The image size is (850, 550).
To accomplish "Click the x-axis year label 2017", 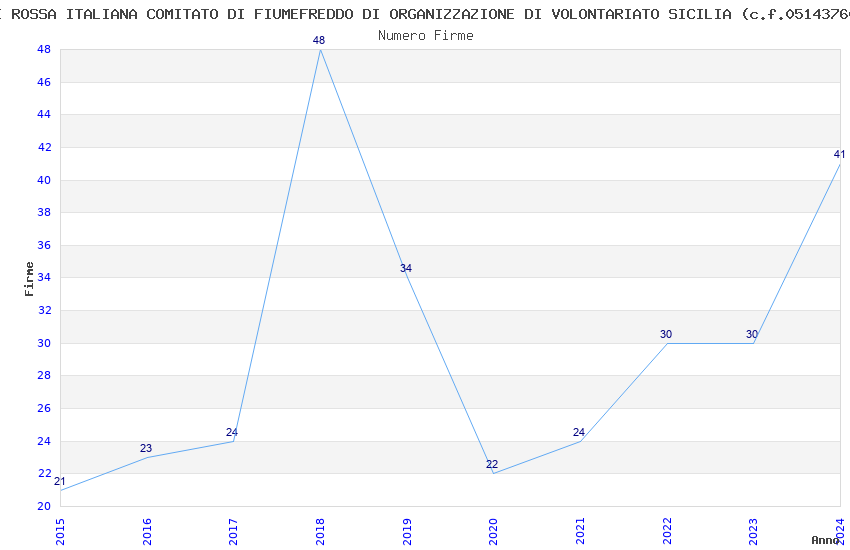I will 234,532.
